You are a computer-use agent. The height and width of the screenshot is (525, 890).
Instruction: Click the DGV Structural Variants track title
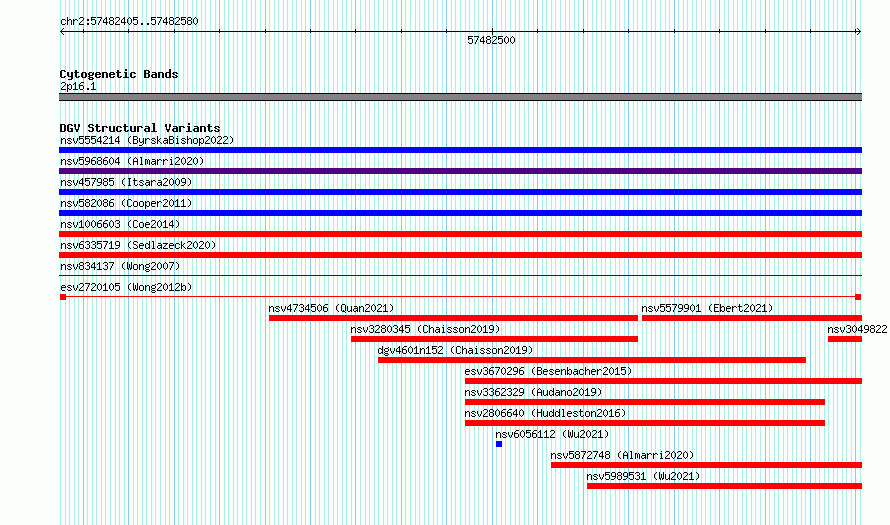point(140,128)
